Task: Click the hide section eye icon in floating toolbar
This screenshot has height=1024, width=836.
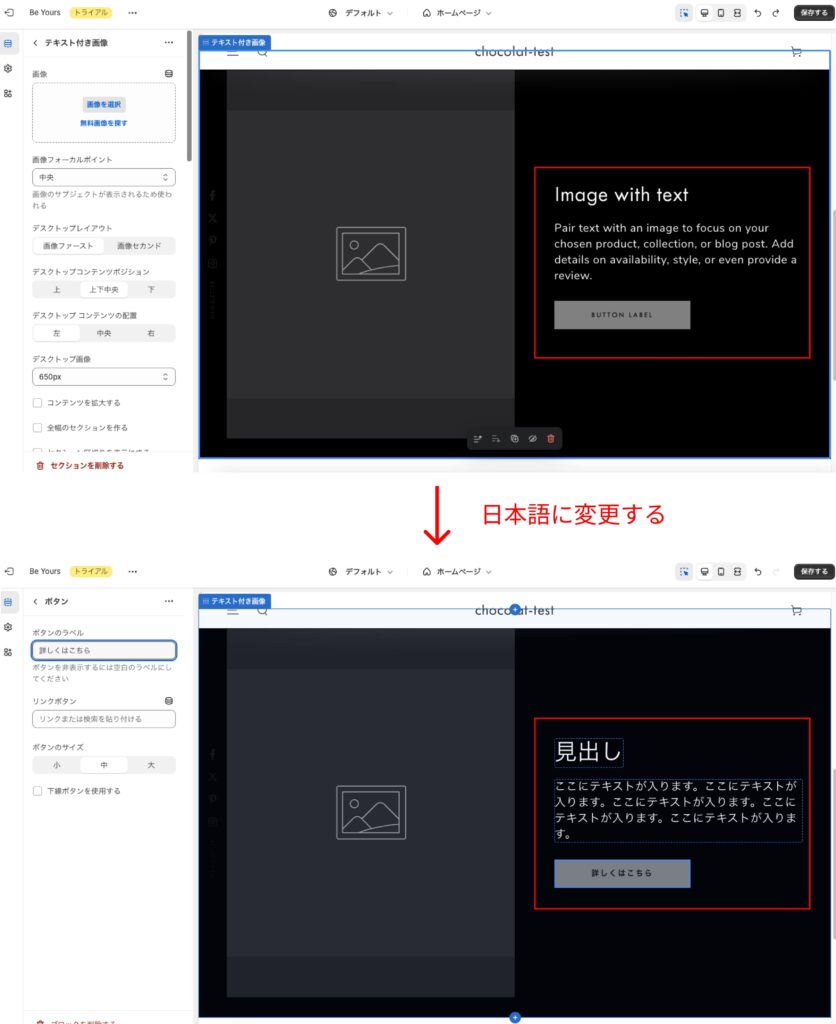Action: pyautogui.click(x=532, y=438)
